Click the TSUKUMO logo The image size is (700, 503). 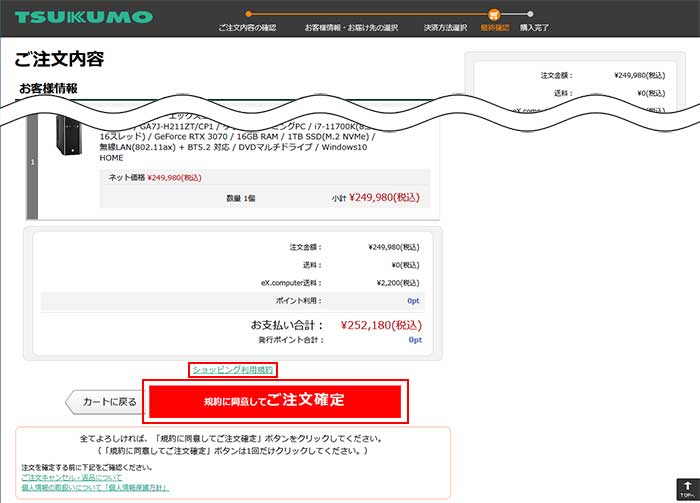83,17
